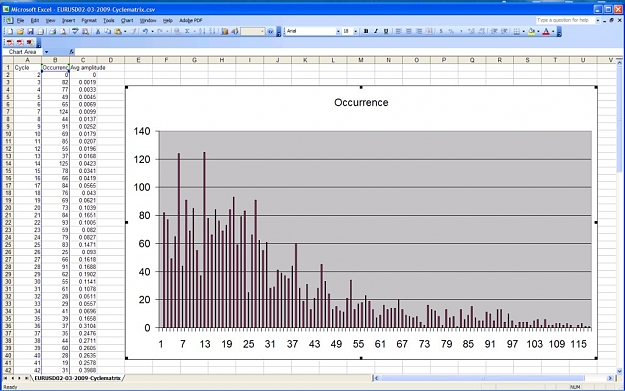Click the second Adobe PDF email icon
Image resolution: width=625 pixels, height=391 pixels.
click(x=20, y=43)
